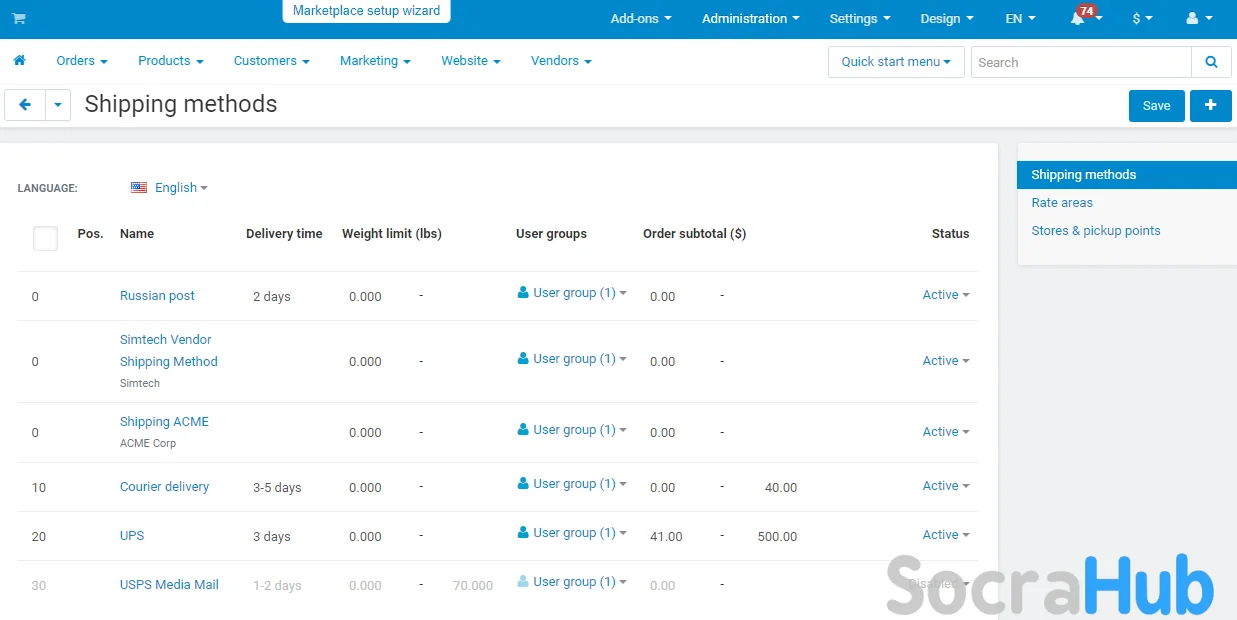The height and width of the screenshot is (620, 1237).
Task: Open the notifications bell icon
Action: click(1078, 19)
